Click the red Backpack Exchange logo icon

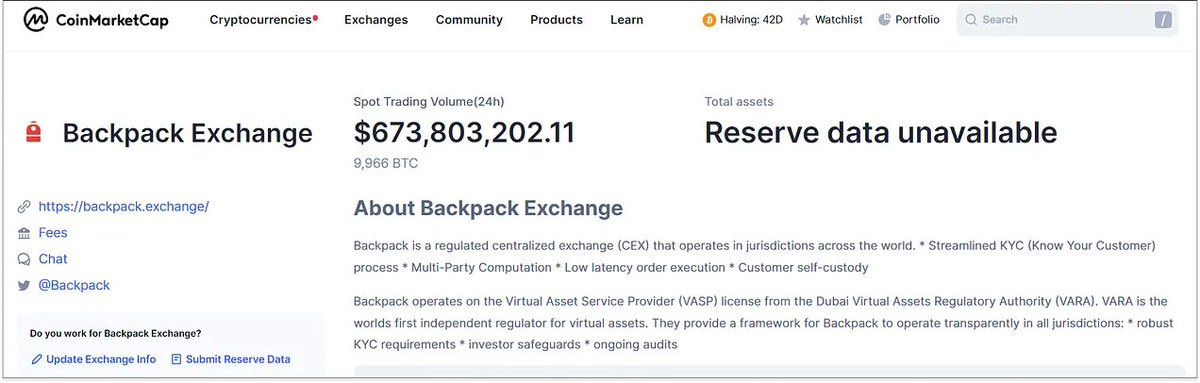[x=33, y=133]
